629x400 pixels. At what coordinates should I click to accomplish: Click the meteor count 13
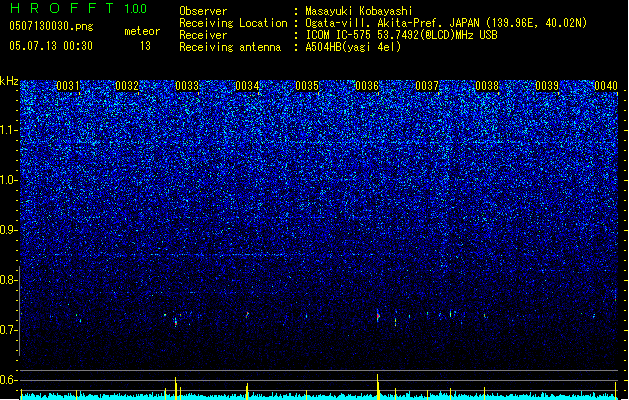(x=145, y=46)
